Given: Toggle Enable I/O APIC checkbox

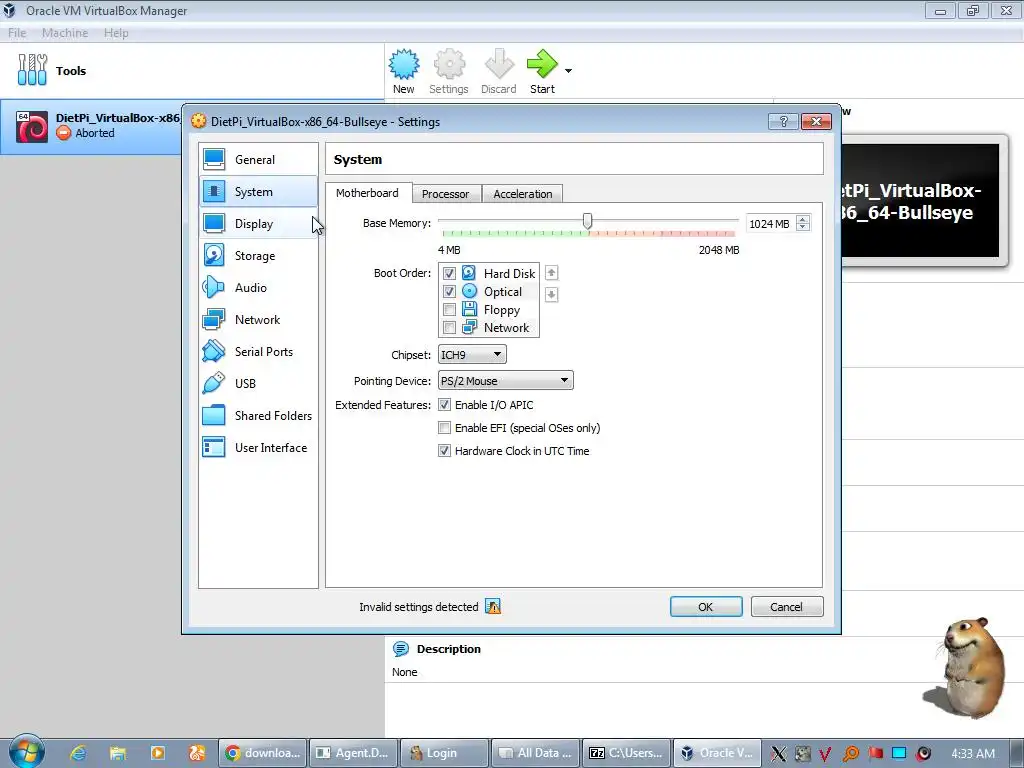Looking at the screenshot, I should pos(444,405).
